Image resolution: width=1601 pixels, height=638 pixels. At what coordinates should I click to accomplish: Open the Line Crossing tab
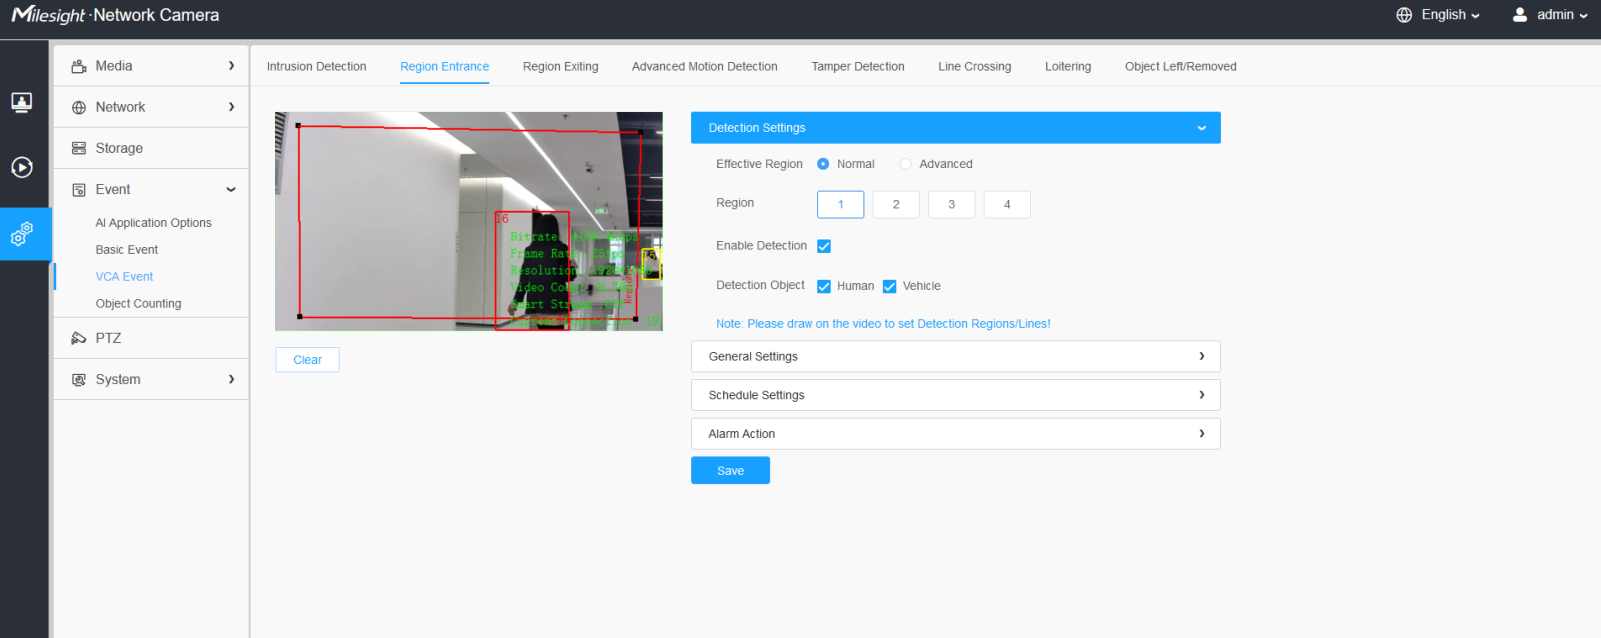coord(974,67)
